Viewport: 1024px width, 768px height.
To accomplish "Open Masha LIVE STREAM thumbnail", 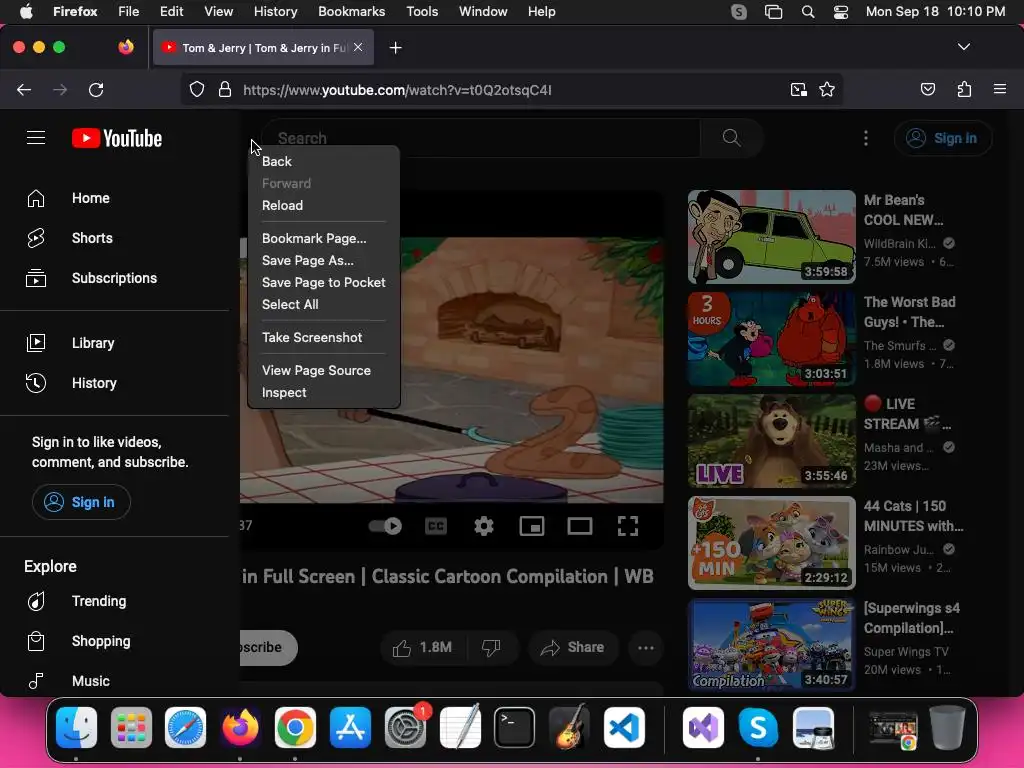I will [771, 441].
